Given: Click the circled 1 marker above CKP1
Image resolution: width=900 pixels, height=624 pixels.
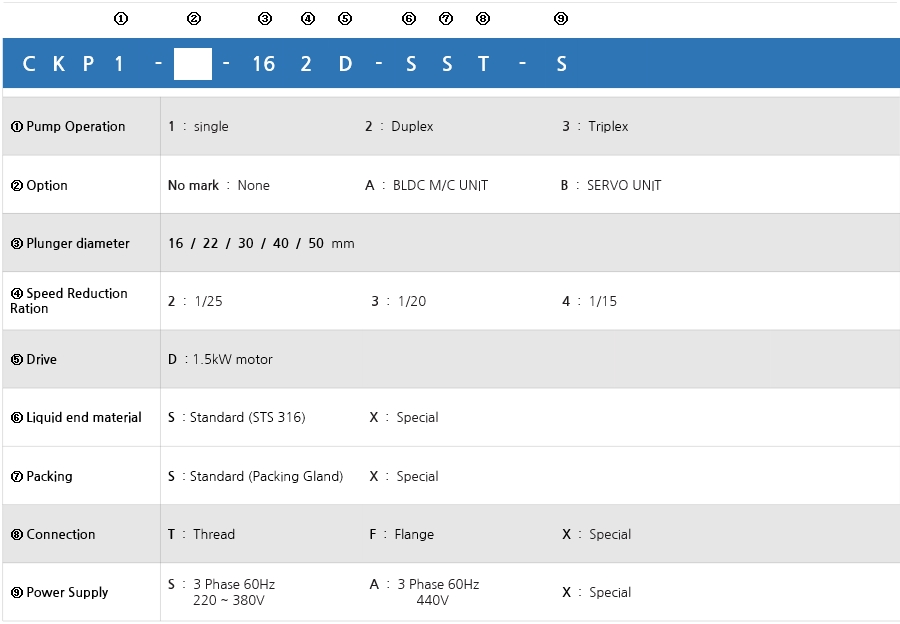Looking at the screenshot, I should (x=121, y=18).
